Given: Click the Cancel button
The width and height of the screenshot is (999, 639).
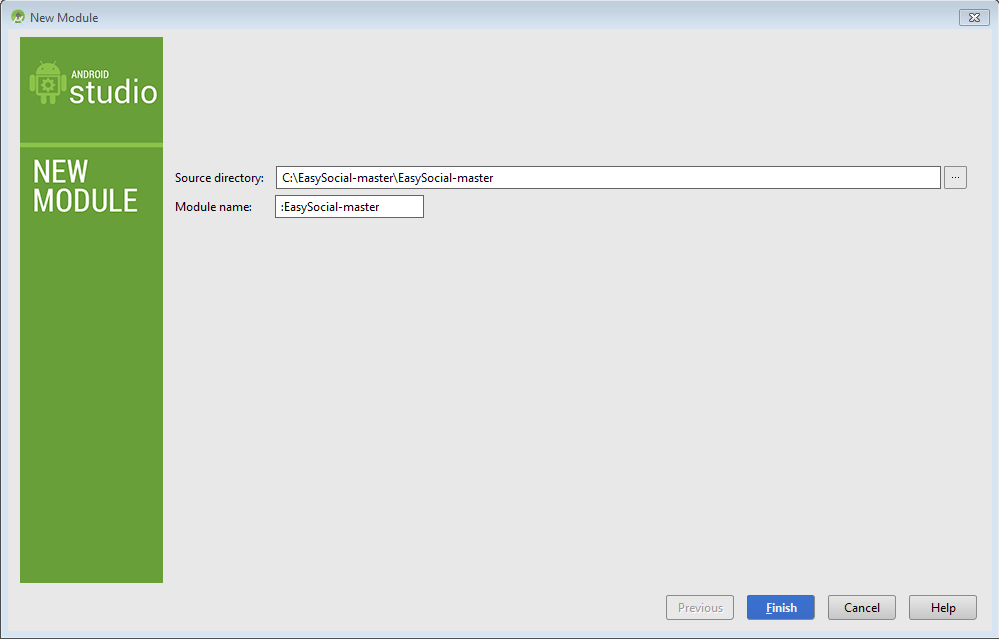Looking at the screenshot, I should (x=861, y=607).
